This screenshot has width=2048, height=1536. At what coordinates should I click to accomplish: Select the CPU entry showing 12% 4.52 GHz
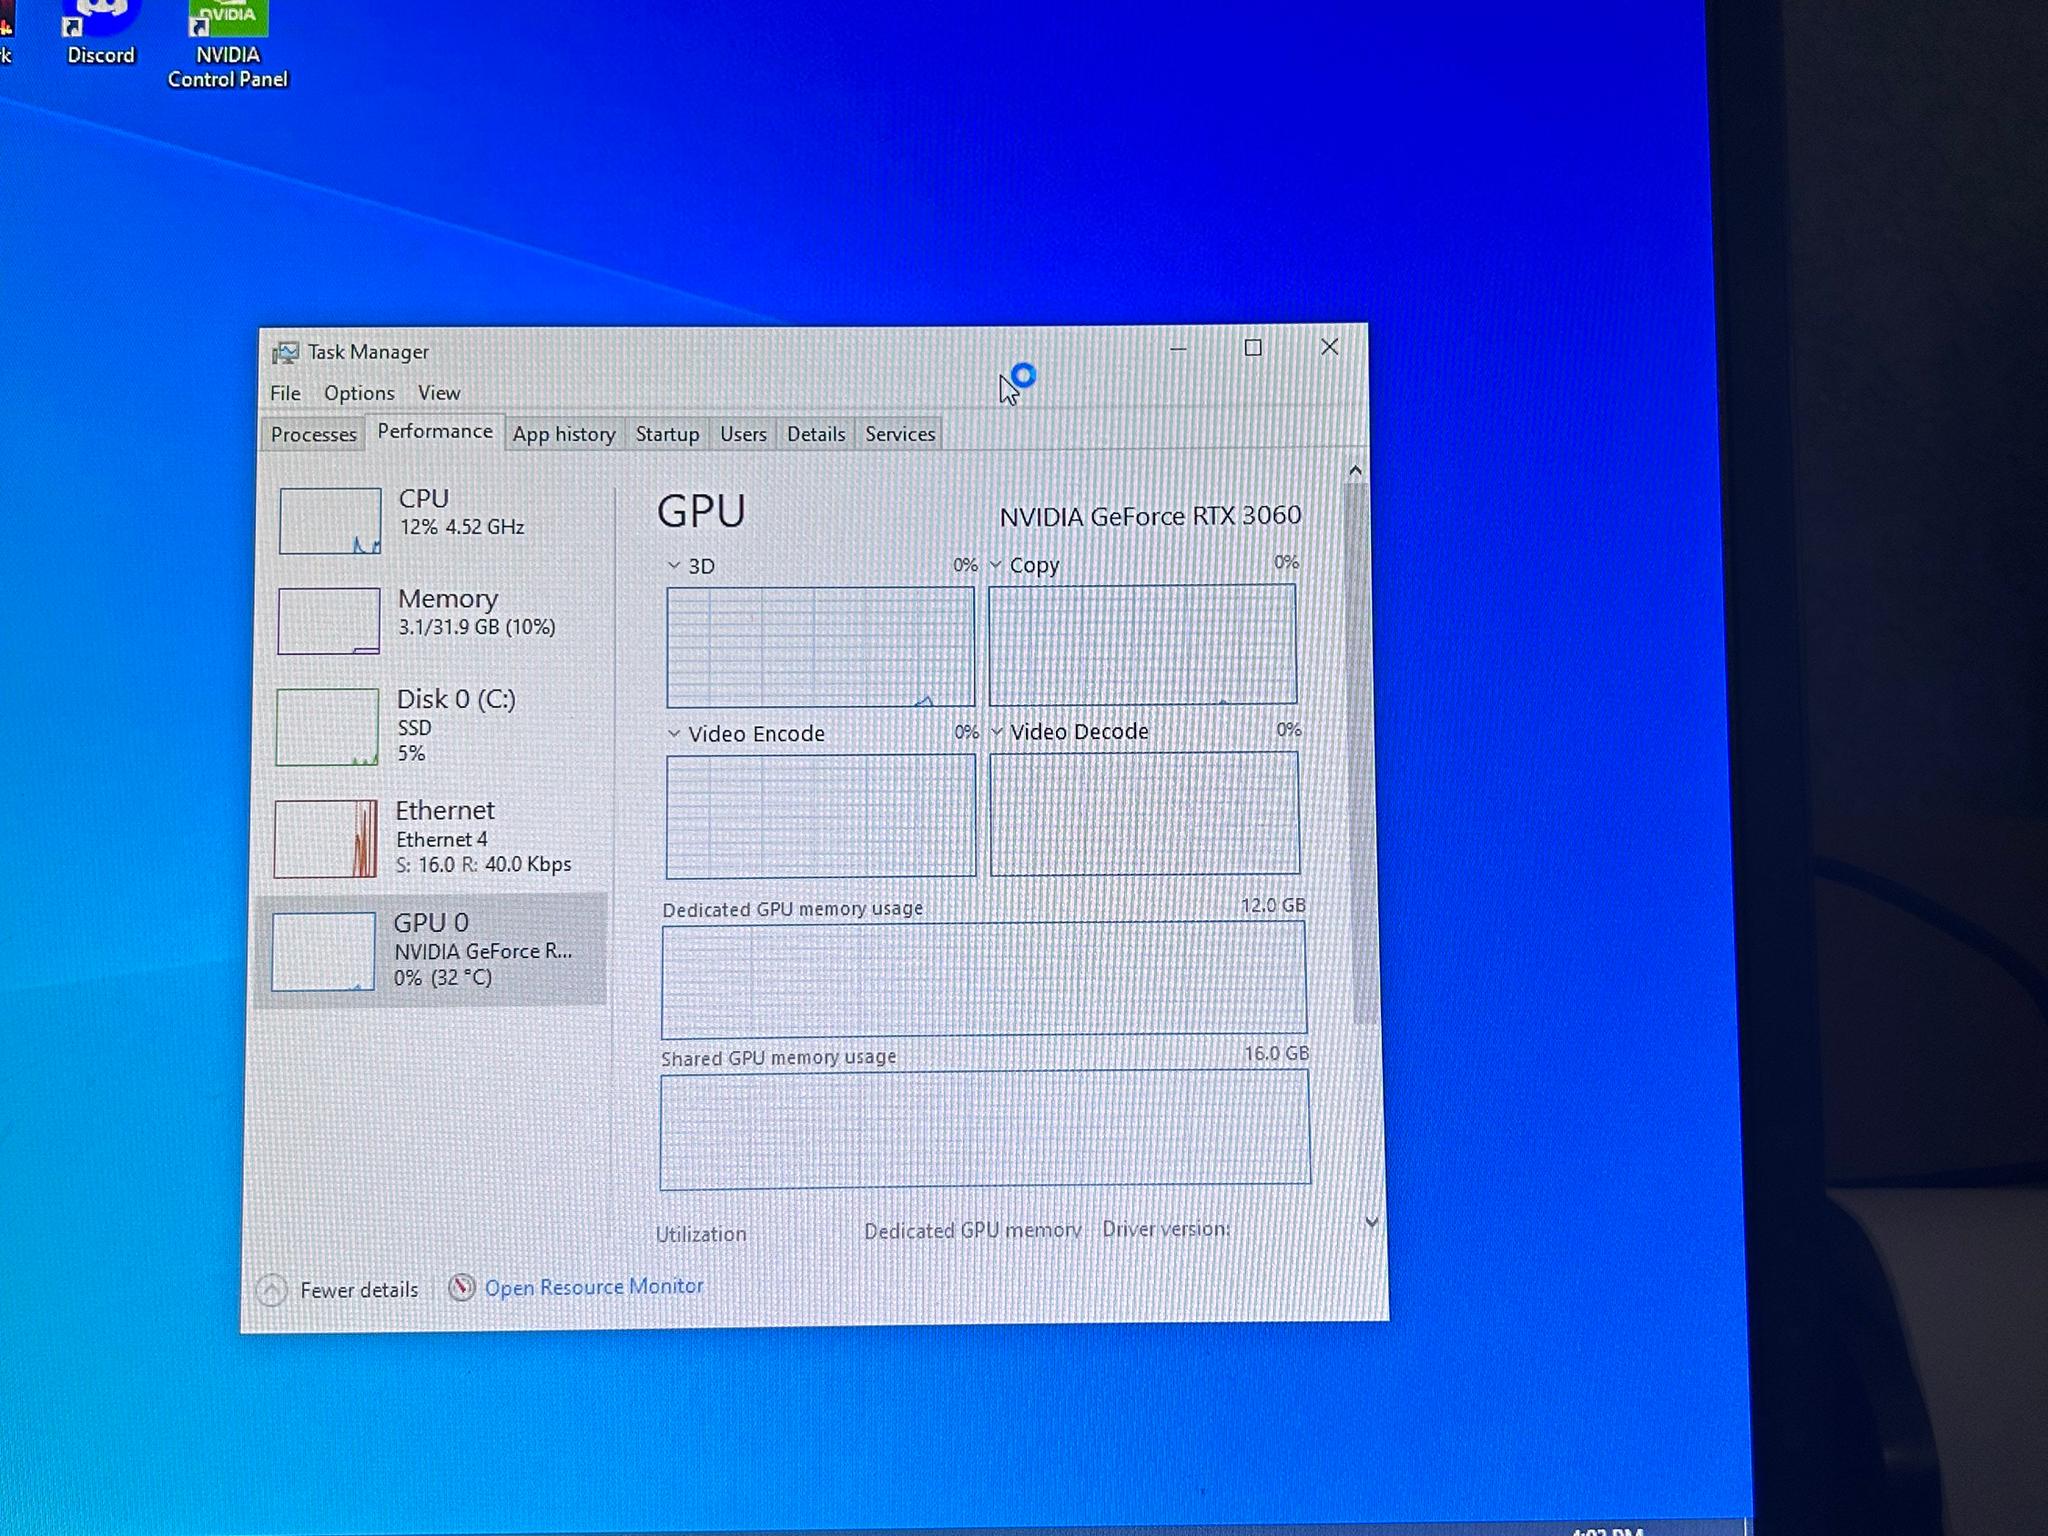pos(436,519)
